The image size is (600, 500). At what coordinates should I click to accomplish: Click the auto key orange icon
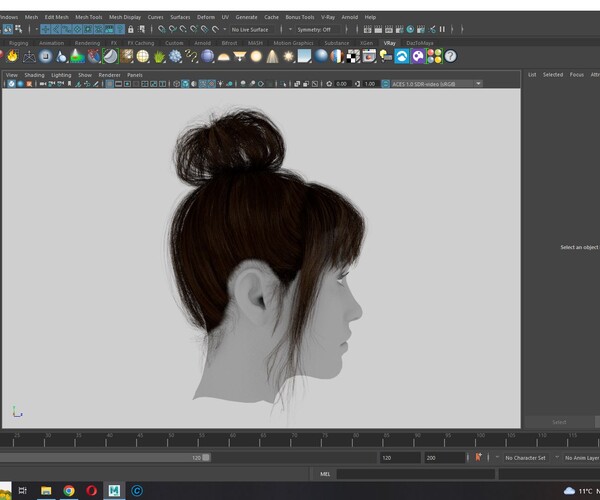(x=478, y=457)
